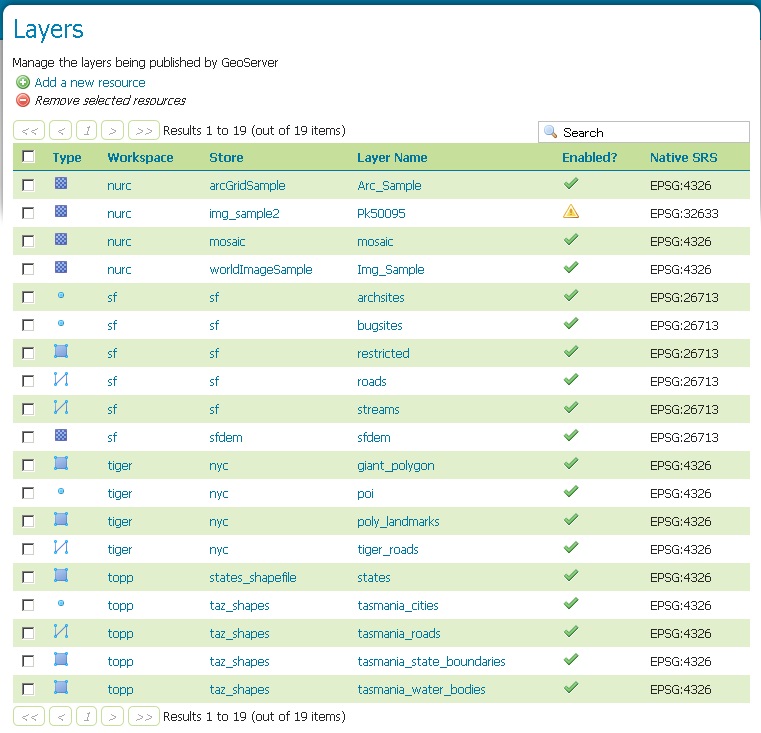Jump to last page with bottom >> button
The image size is (761, 733).
[x=144, y=717]
